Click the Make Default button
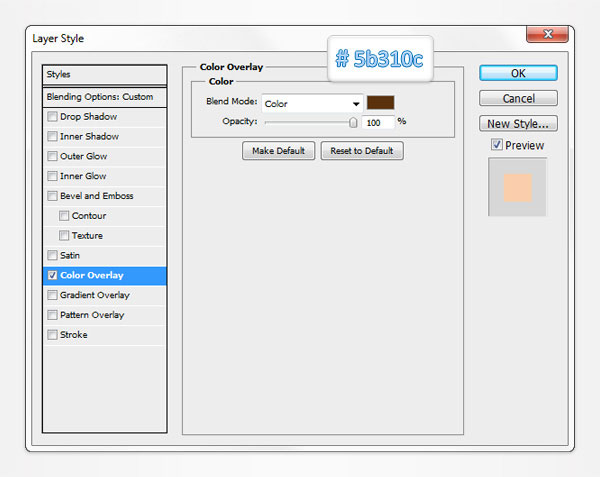Image resolution: width=600 pixels, height=477 pixels. point(279,151)
